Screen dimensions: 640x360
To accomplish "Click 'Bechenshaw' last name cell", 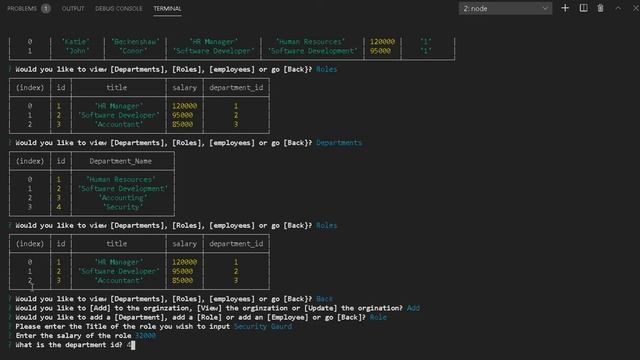I will [135, 42].
